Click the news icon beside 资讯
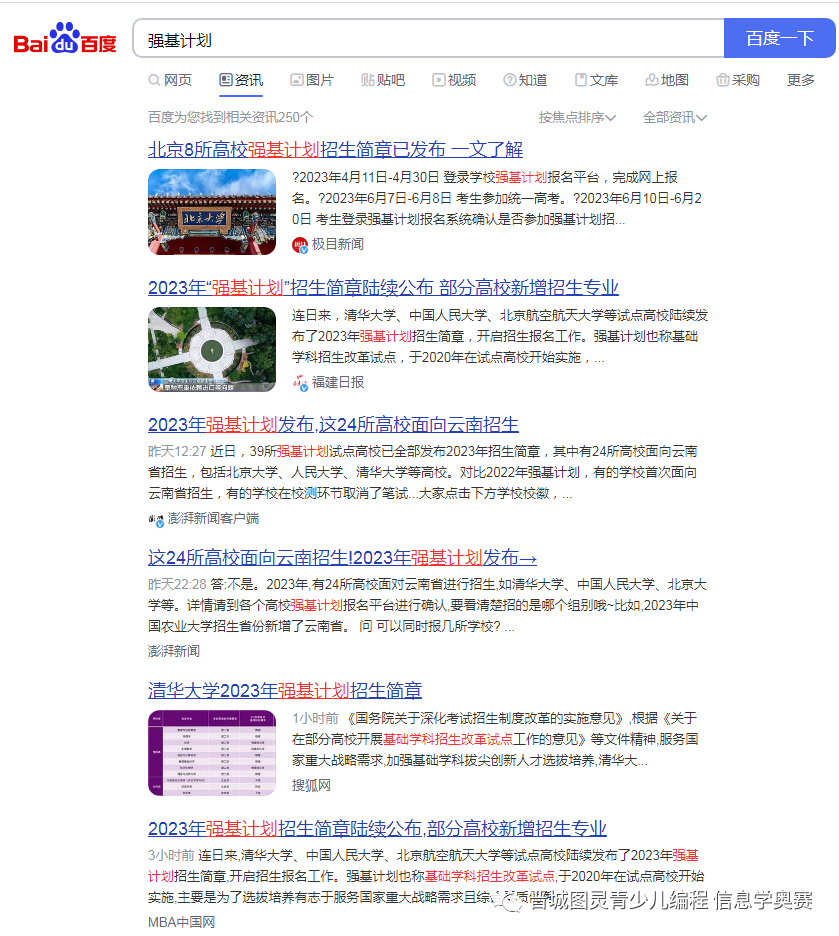 226,80
